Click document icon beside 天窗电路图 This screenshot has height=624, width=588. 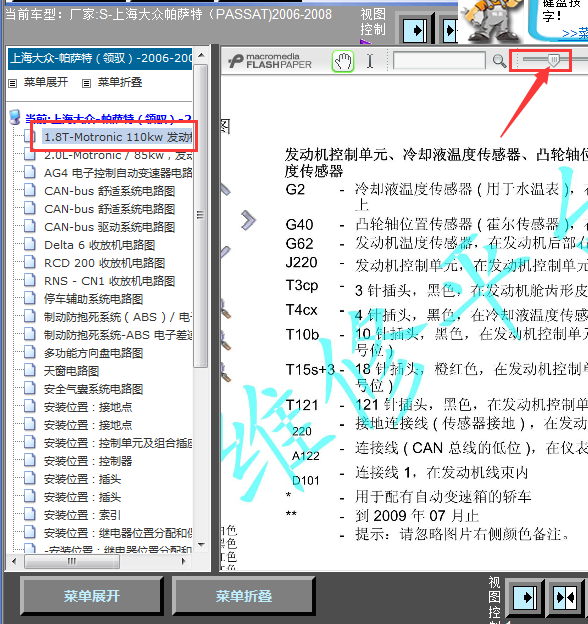tap(29, 370)
